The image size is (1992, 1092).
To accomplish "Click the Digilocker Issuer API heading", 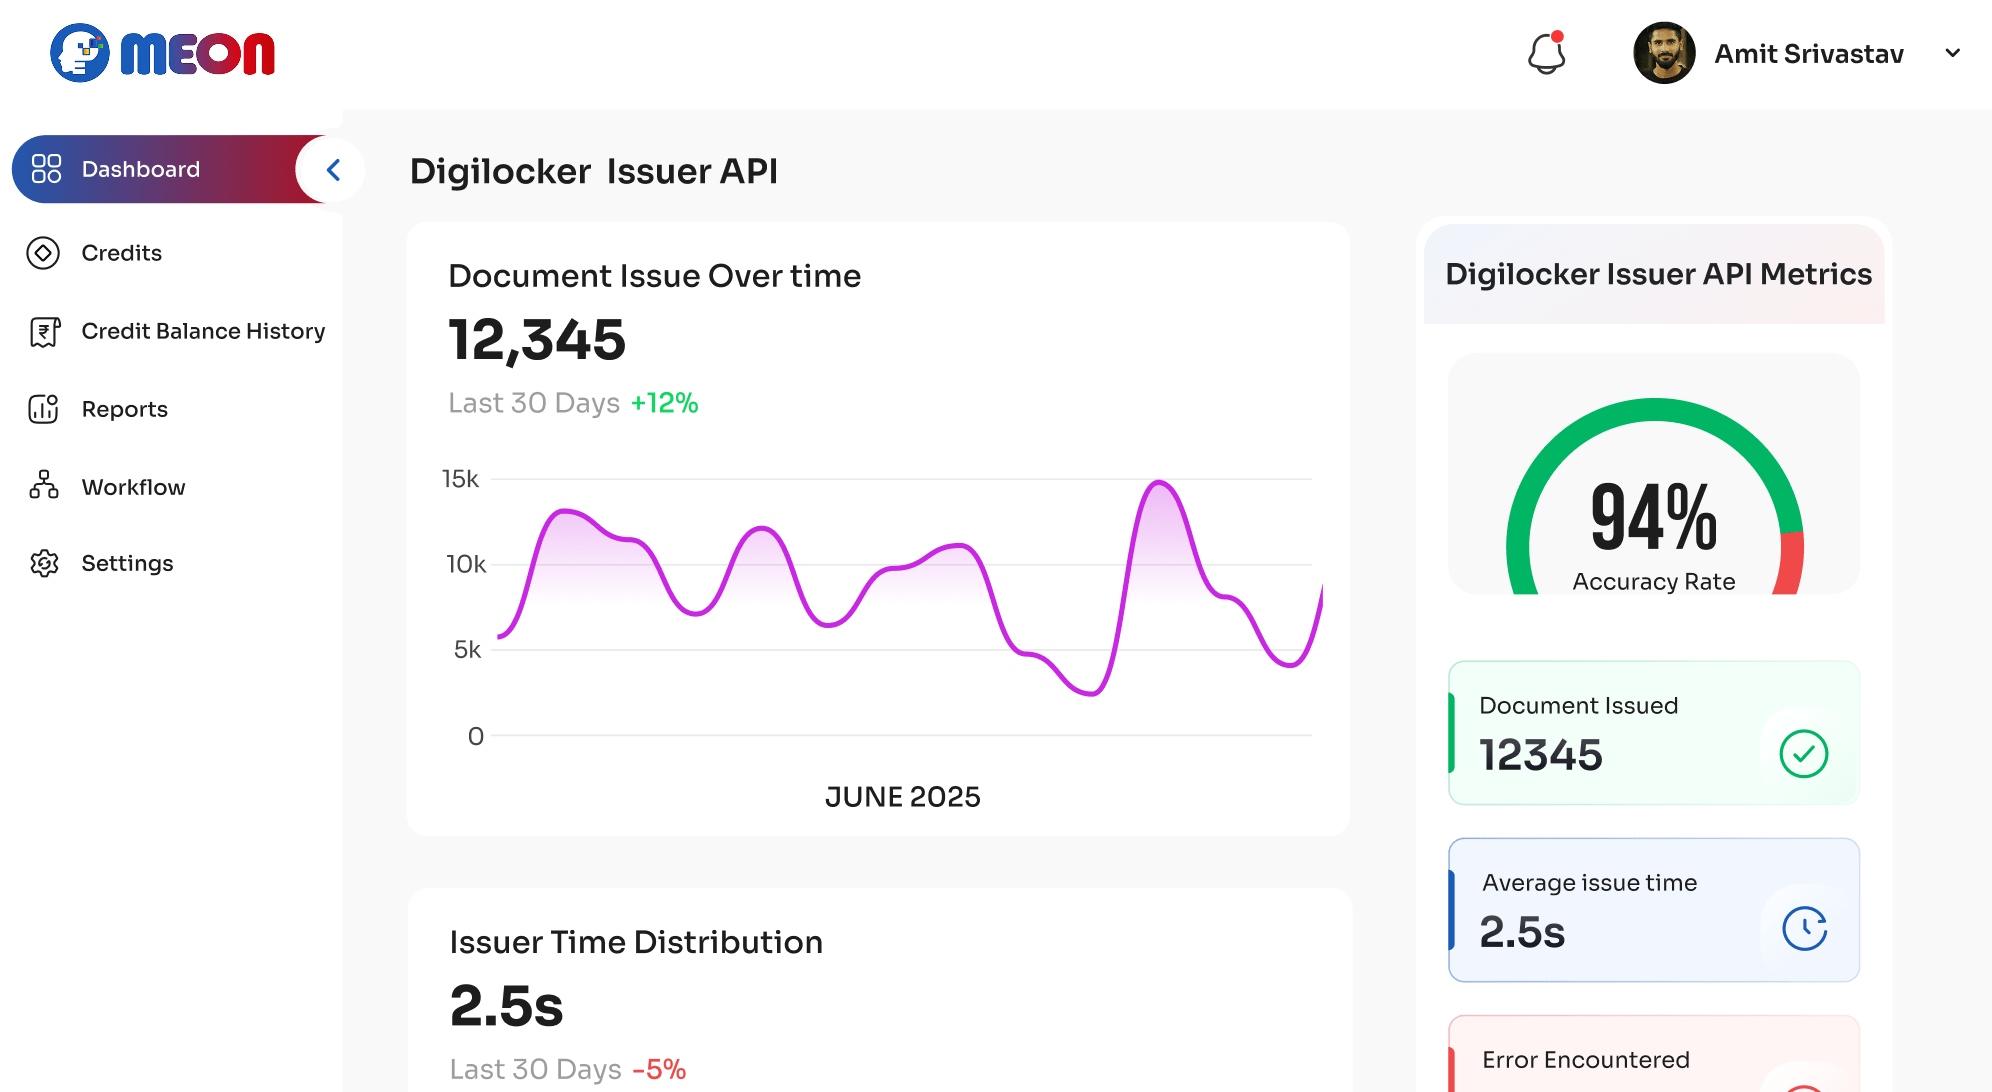I will coord(593,171).
